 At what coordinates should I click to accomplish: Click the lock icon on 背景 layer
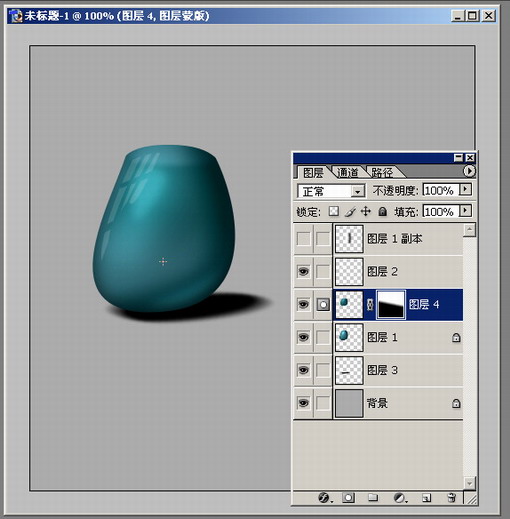point(456,403)
